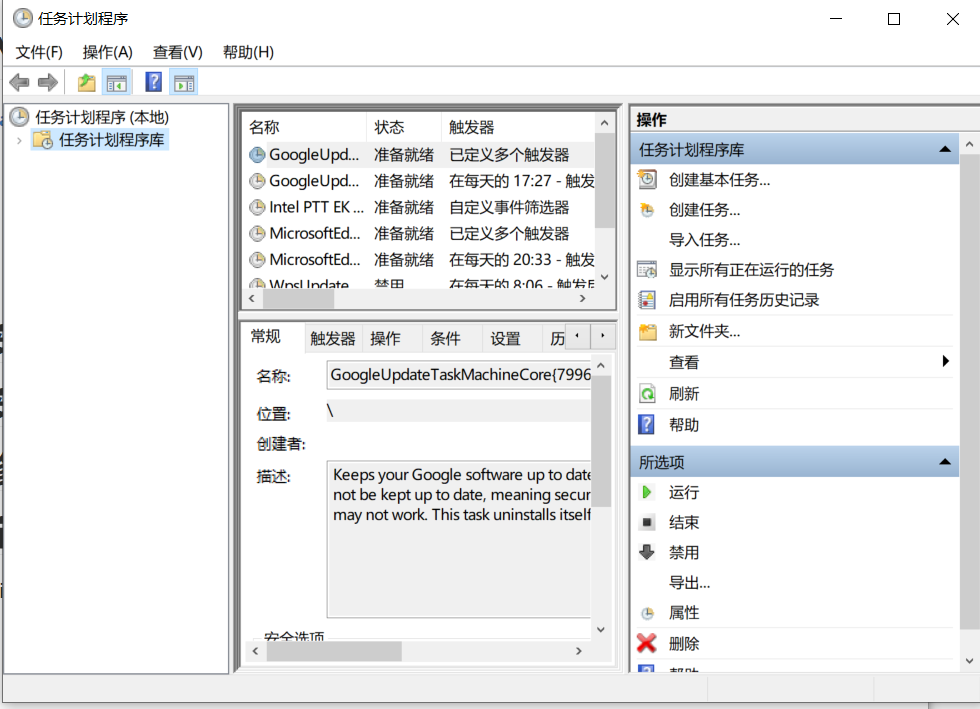Select 任务计划程序 (本地) root node text
This screenshot has width=980, height=709.
tap(102, 117)
